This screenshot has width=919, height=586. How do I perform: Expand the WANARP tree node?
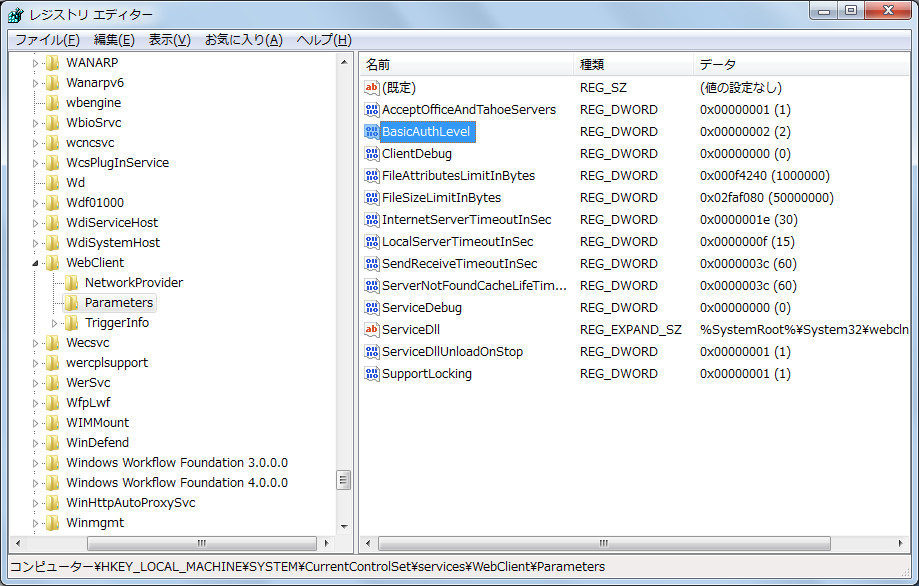point(35,63)
